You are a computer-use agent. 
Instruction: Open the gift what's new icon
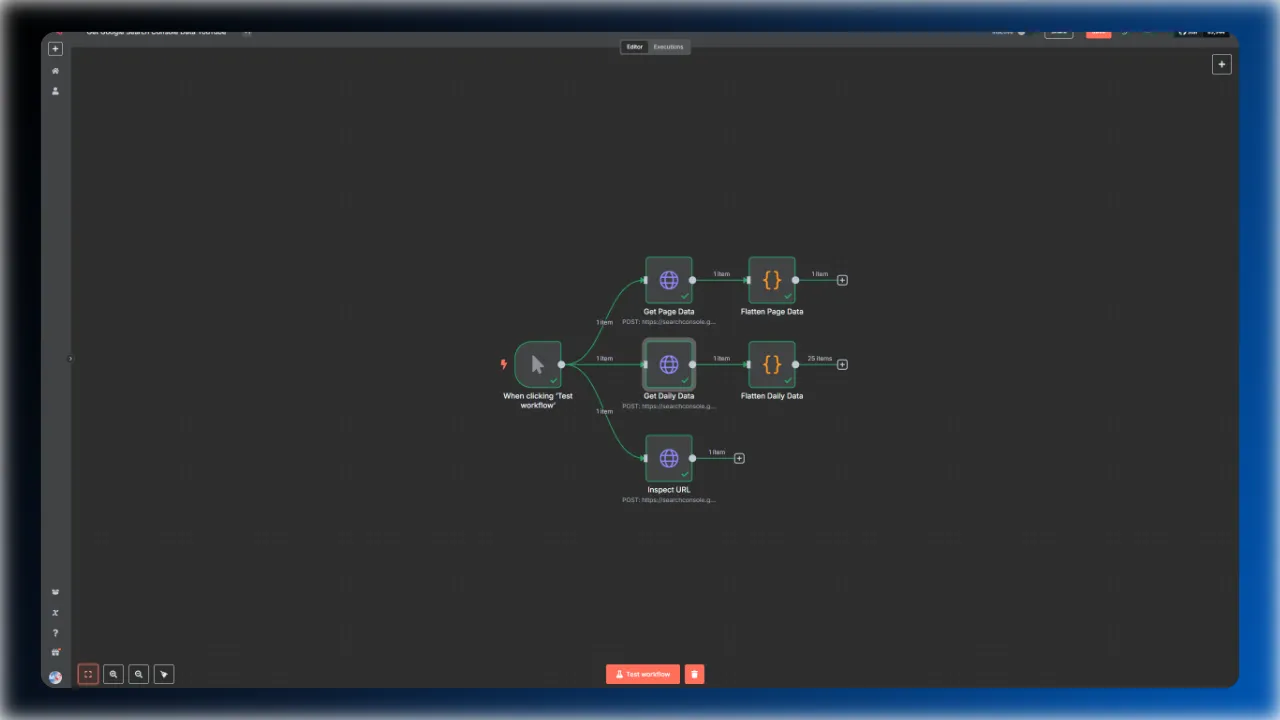click(55, 653)
